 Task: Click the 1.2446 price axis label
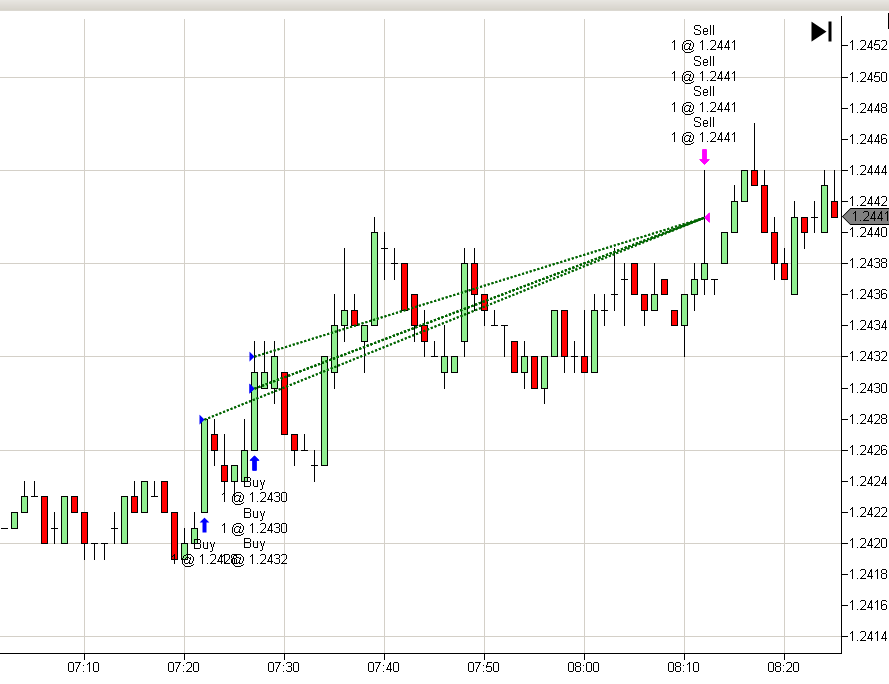[x=868, y=139]
